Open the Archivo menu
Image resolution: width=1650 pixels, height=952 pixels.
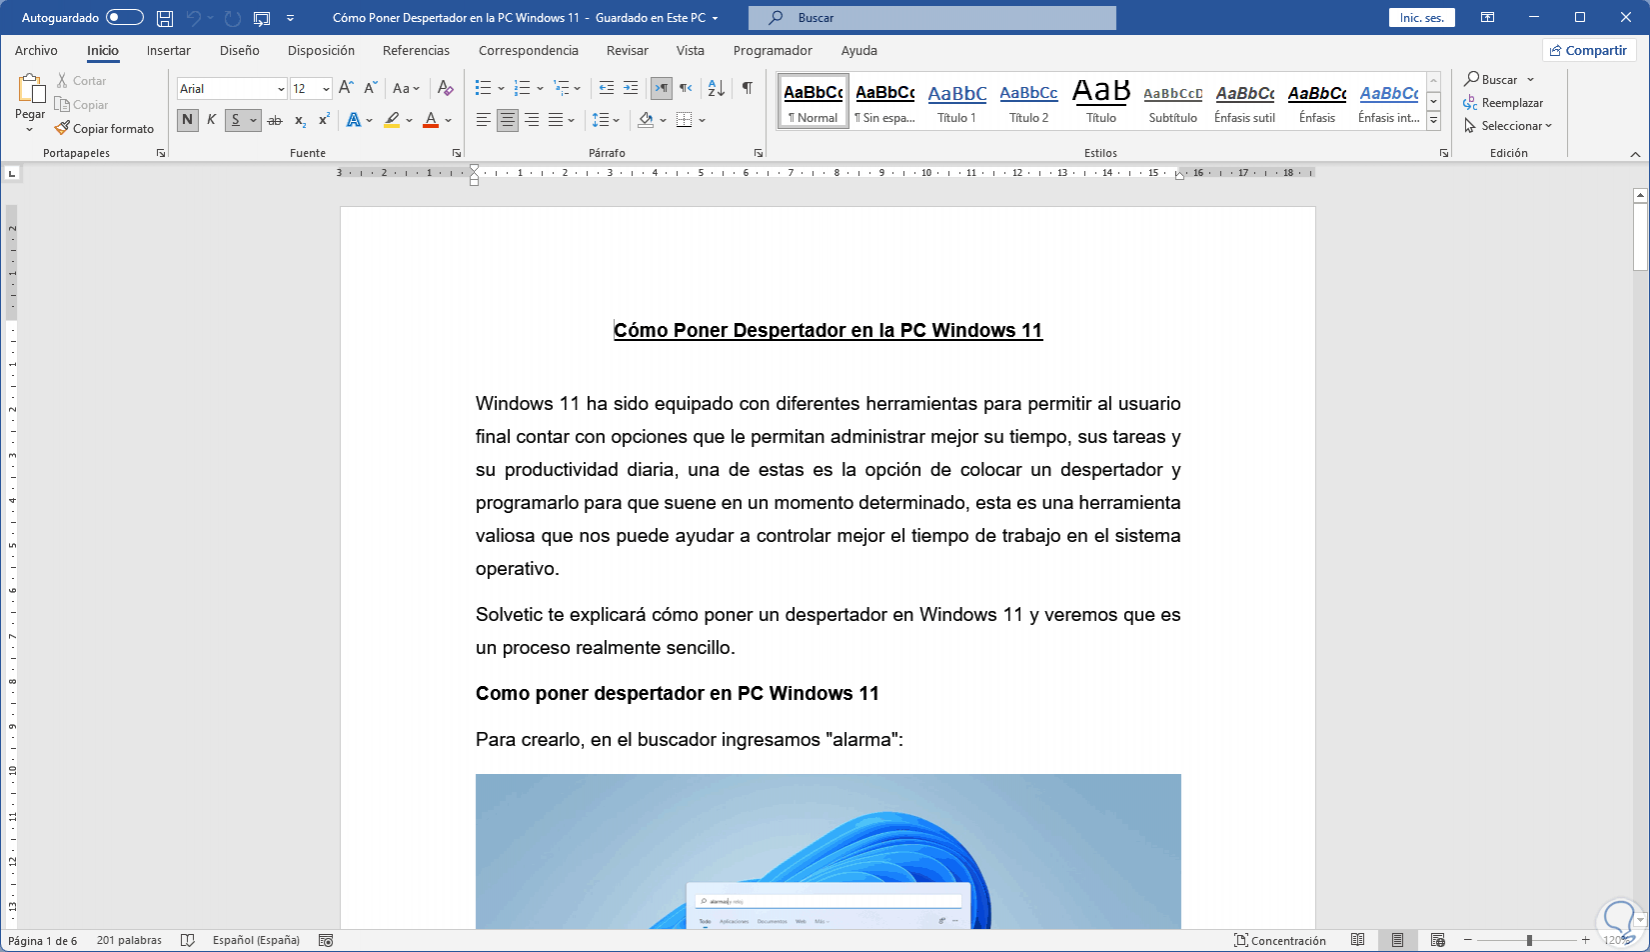[x=36, y=50]
